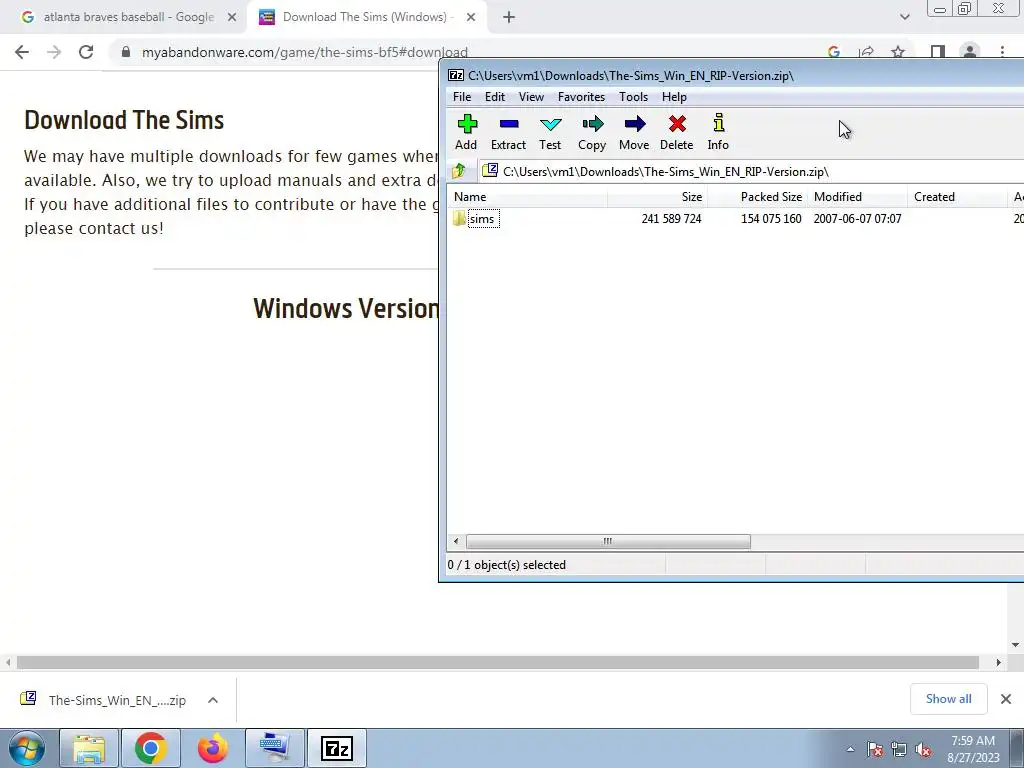
Task: Click the 7-Zip list scroll left arrow
Action: [x=456, y=541]
